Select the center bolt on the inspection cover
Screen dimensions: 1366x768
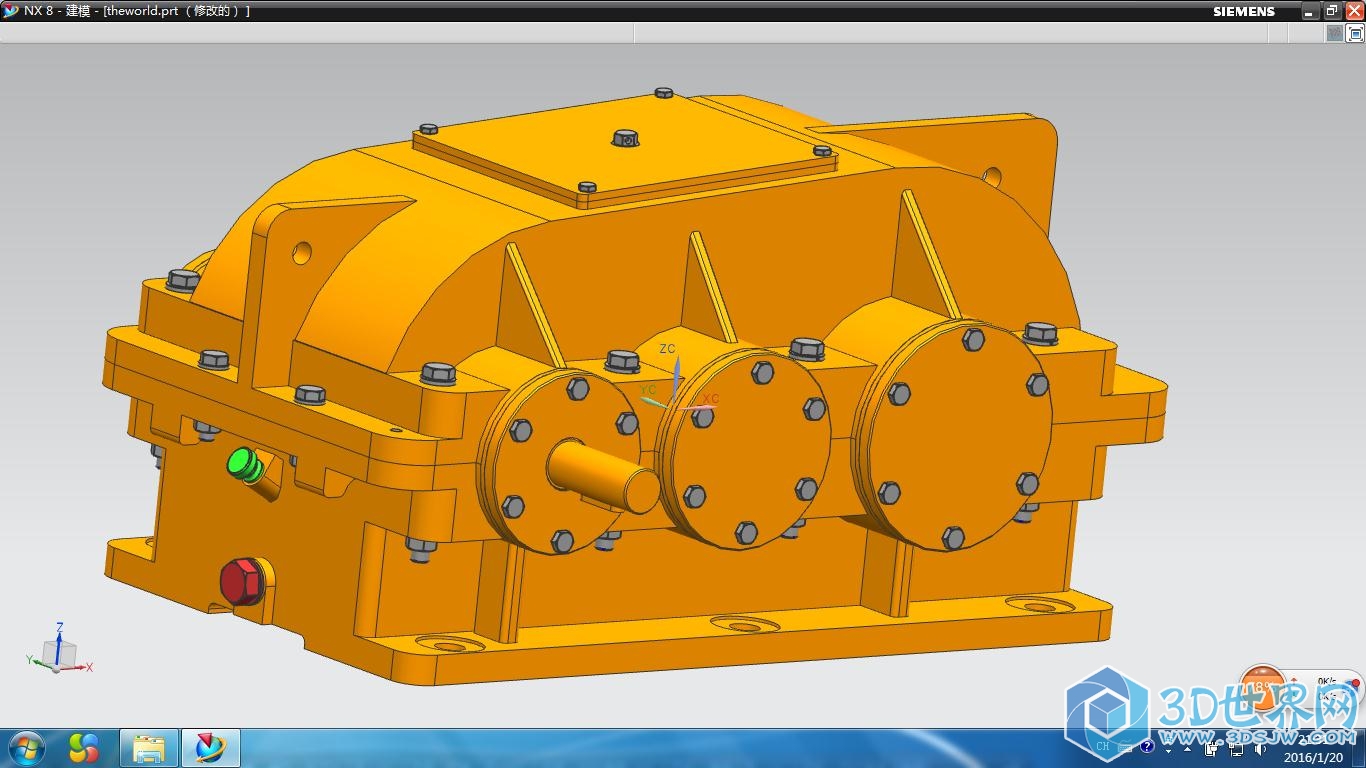[x=625, y=138]
